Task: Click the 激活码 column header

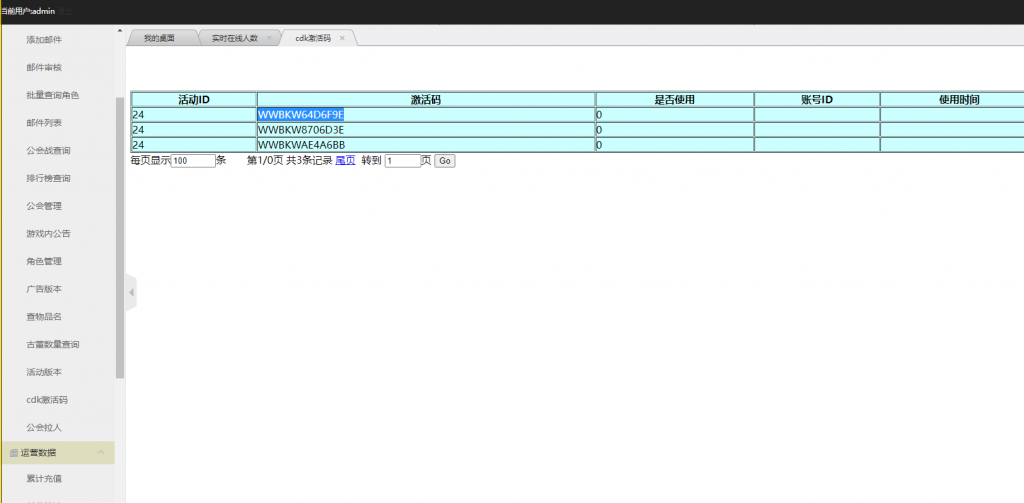Action: click(425, 100)
